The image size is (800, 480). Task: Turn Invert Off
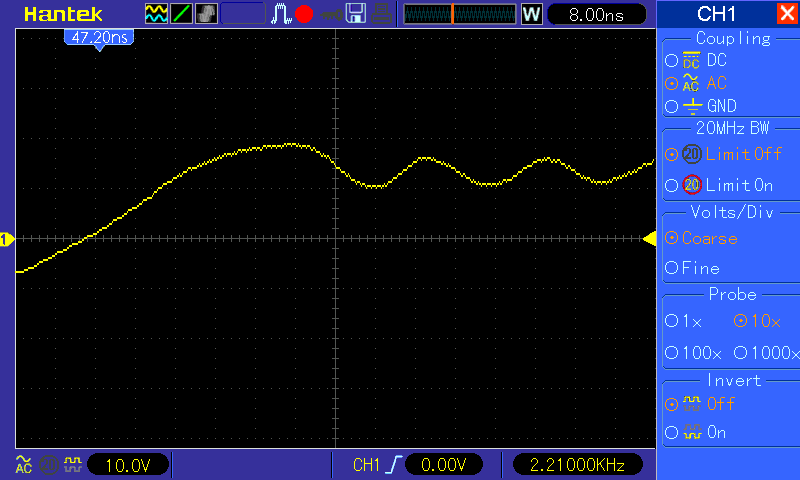pos(671,405)
